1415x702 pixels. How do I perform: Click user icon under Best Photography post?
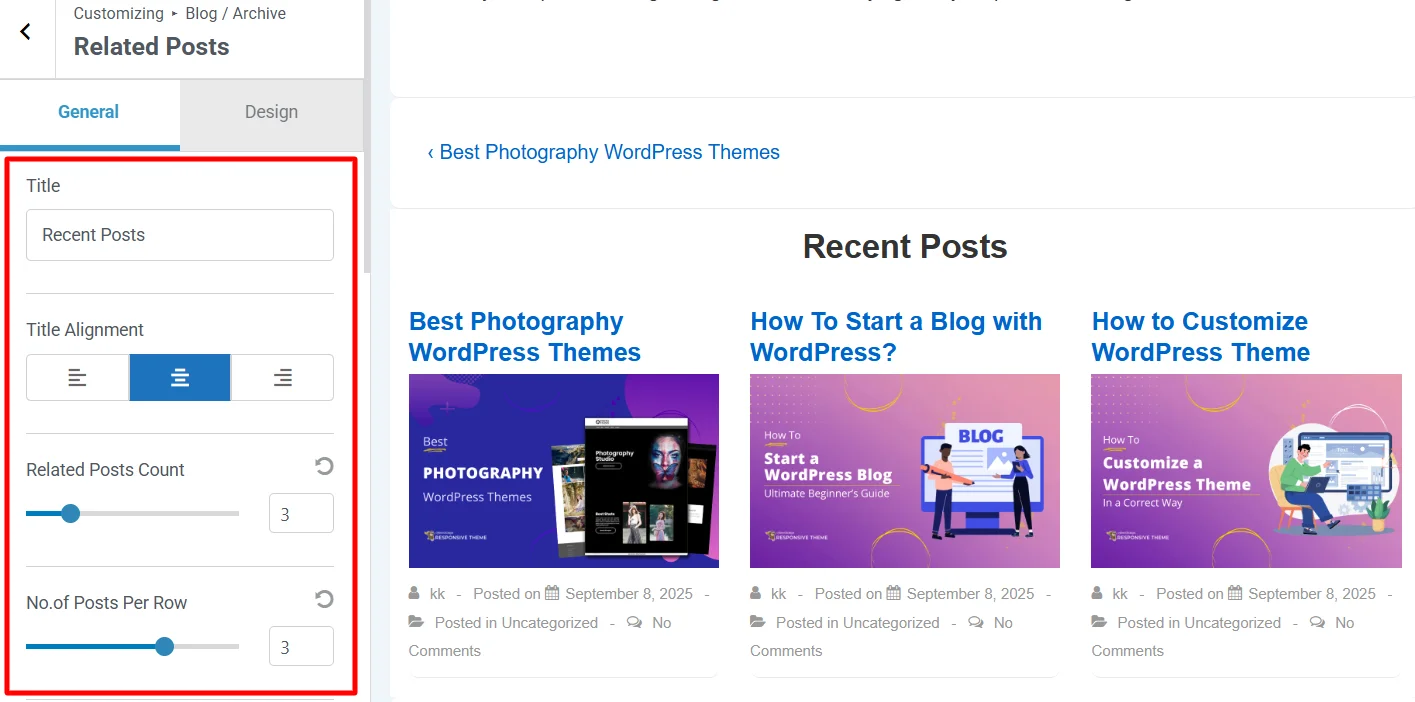pos(414,593)
